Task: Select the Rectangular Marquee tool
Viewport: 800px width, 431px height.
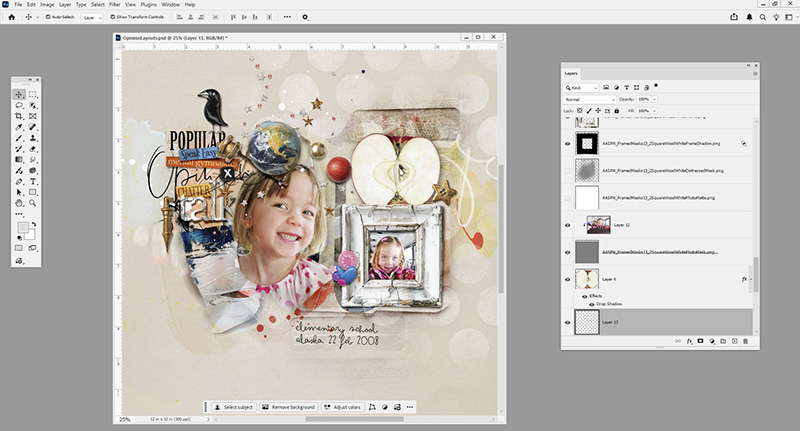Action: click(x=33, y=94)
